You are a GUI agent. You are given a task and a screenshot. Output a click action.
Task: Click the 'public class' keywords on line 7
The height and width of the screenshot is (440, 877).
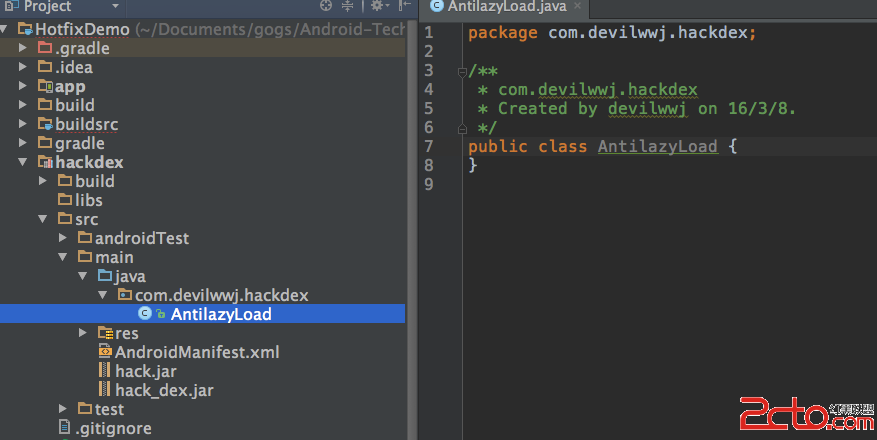527,146
